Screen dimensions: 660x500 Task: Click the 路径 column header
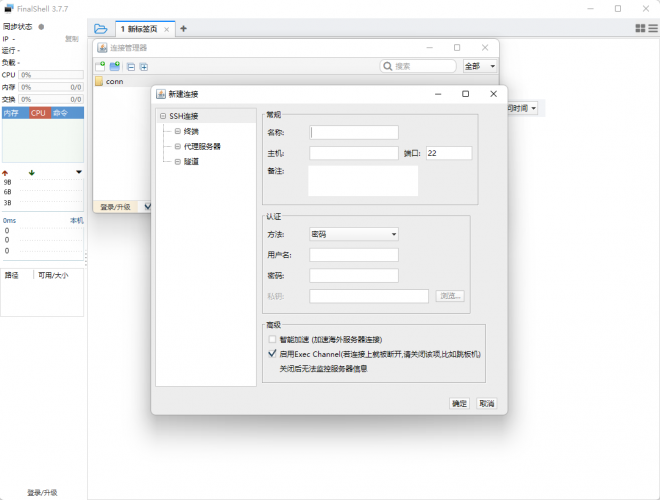coord(12,275)
